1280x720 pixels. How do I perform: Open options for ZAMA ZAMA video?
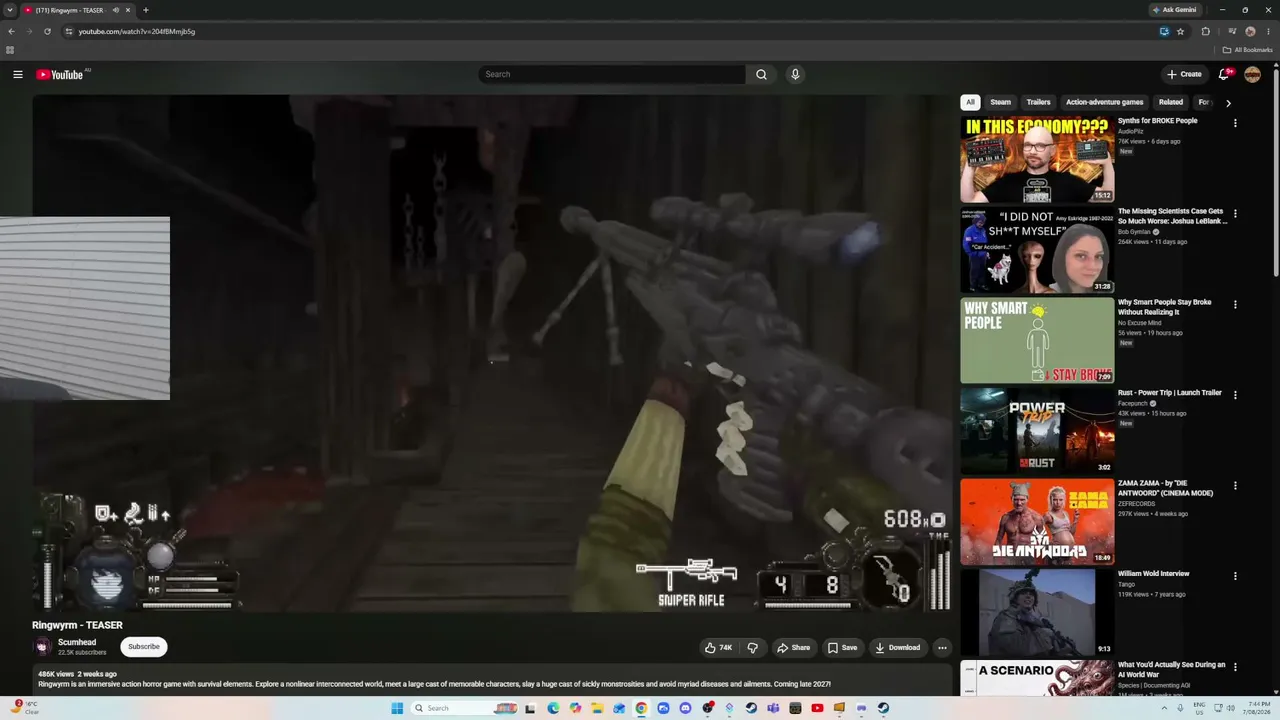(x=1235, y=486)
